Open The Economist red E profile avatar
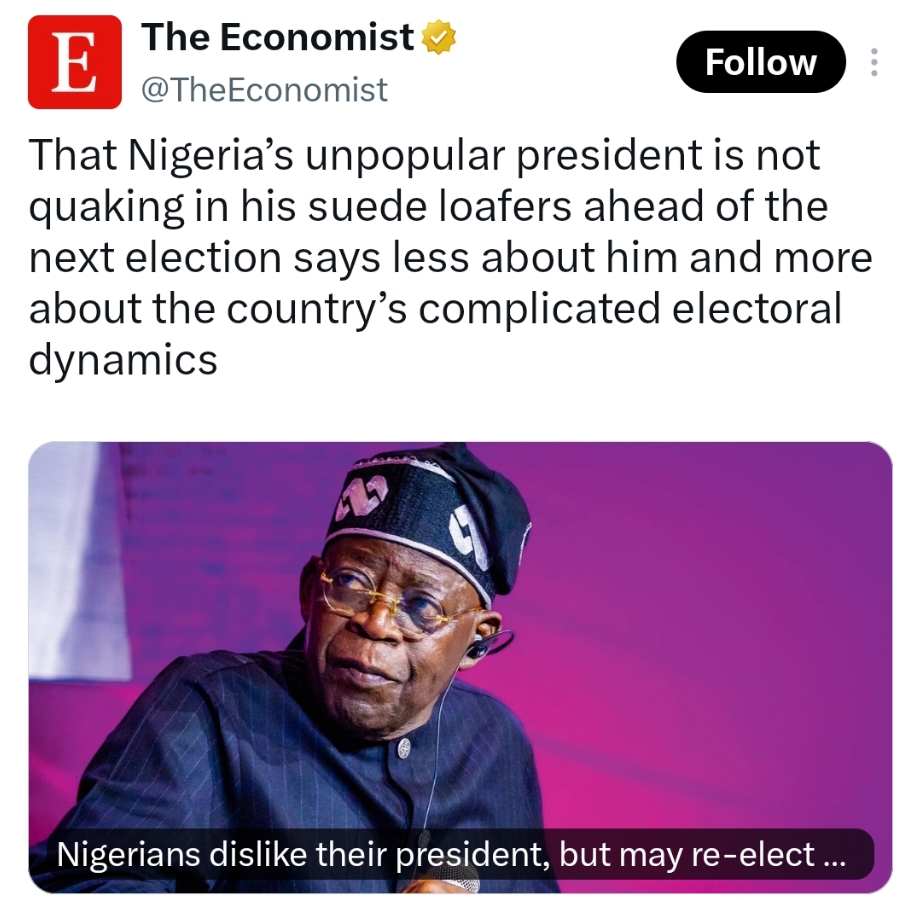 [75, 62]
